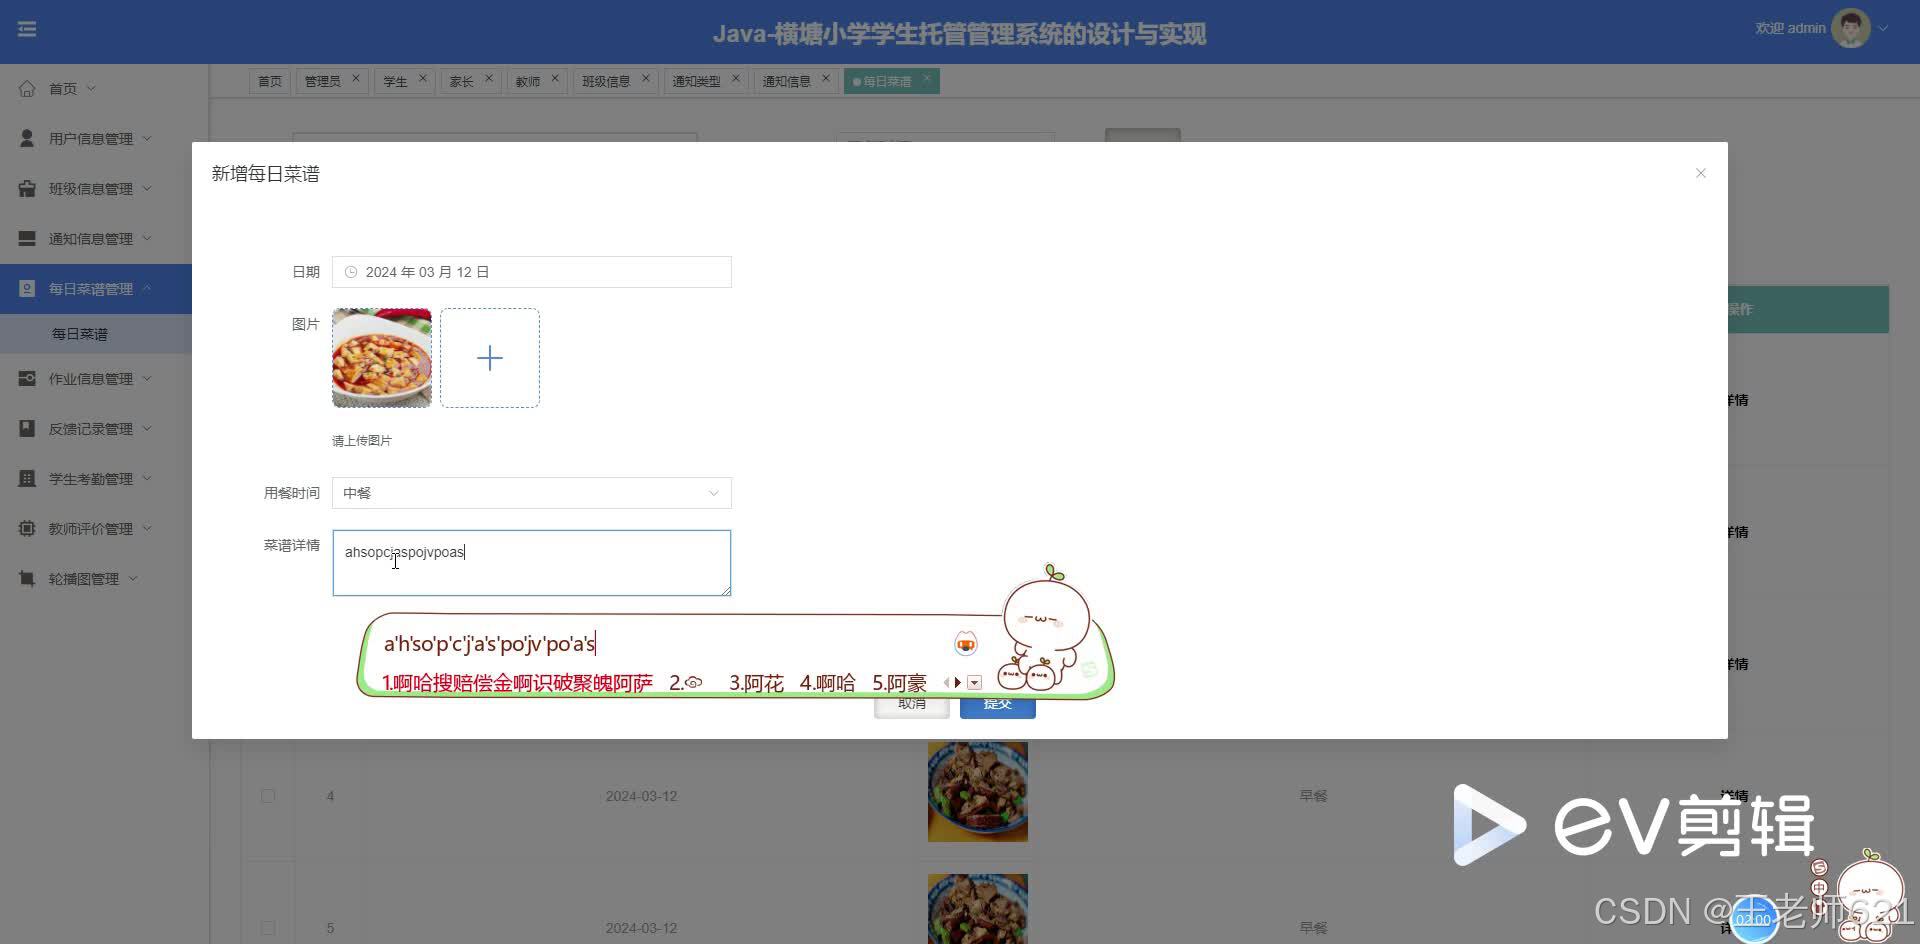Select 每日菜谱 sidebar submenu item
This screenshot has width=1920, height=944.
[79, 334]
